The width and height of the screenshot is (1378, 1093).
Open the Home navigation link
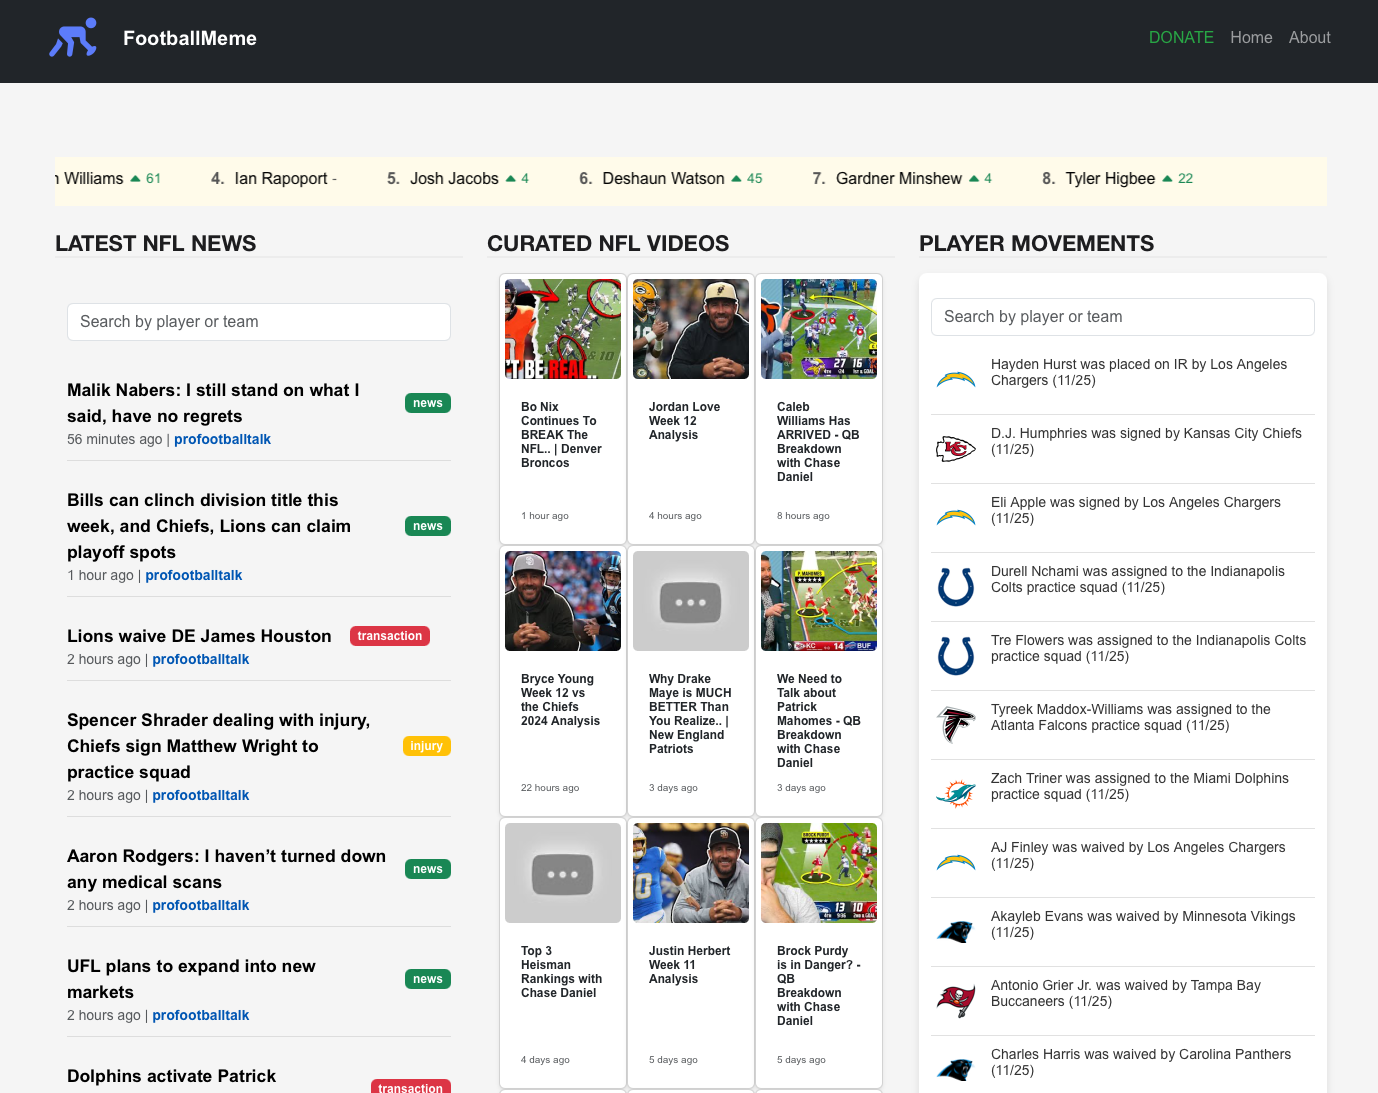[1250, 38]
